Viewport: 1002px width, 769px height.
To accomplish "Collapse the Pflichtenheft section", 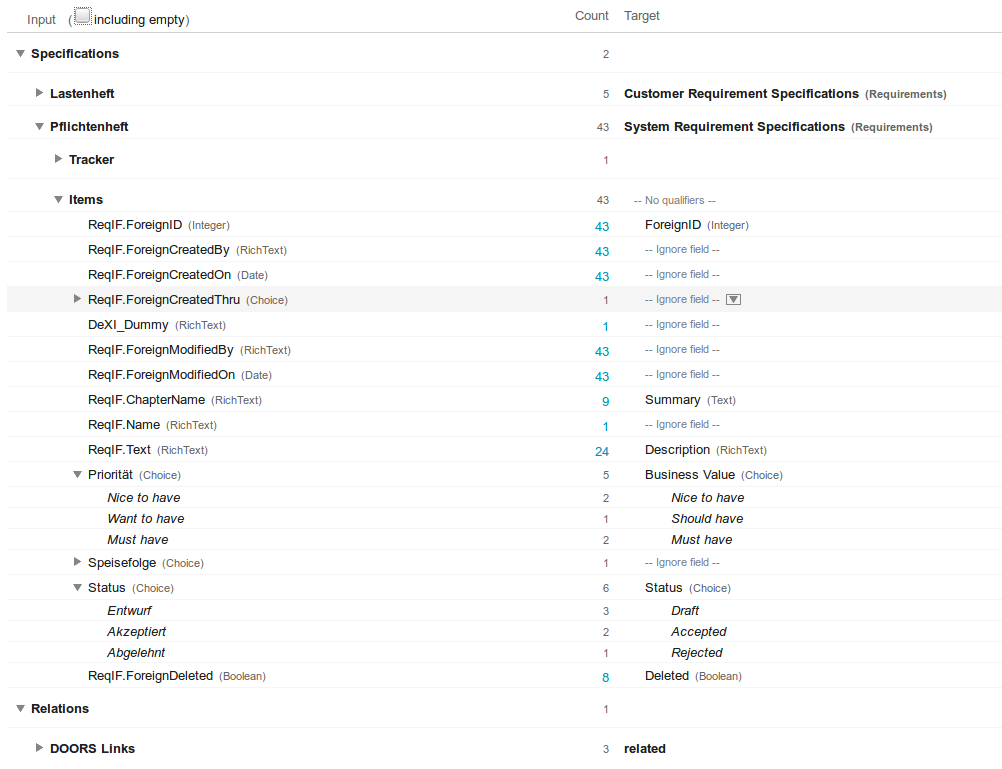I will [39, 127].
